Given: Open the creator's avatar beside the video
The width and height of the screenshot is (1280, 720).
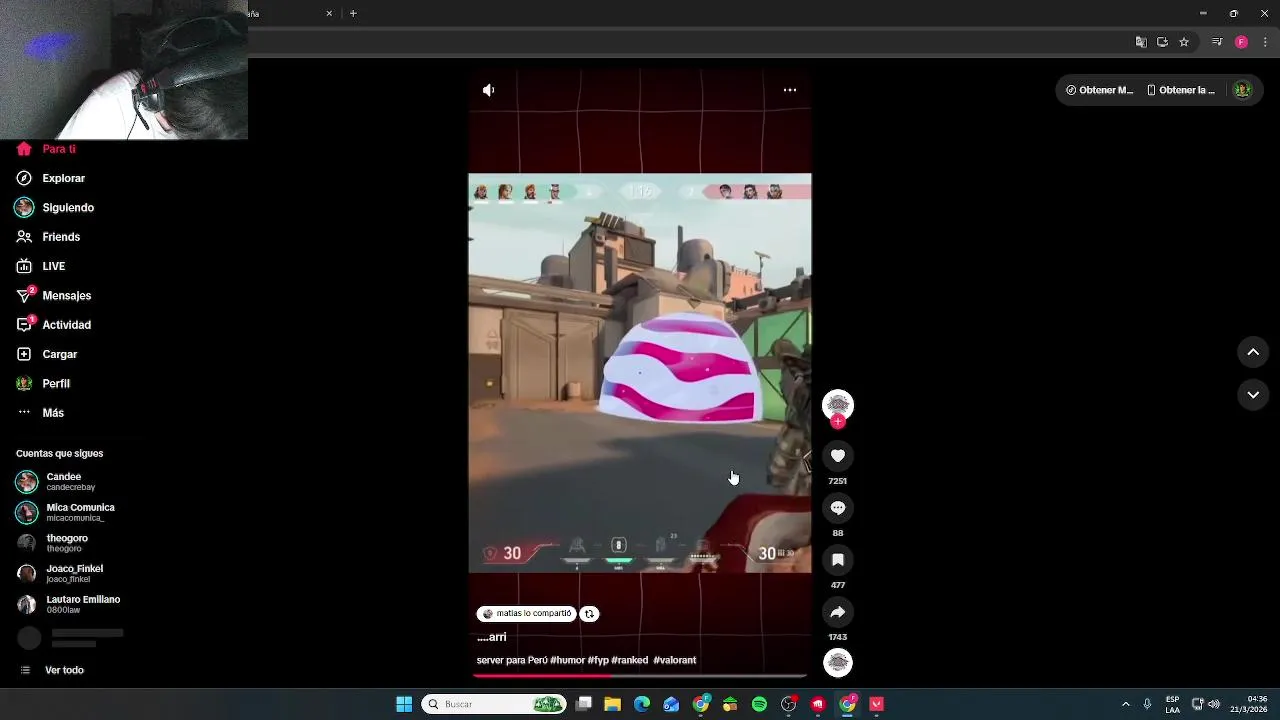Looking at the screenshot, I should coord(838,404).
